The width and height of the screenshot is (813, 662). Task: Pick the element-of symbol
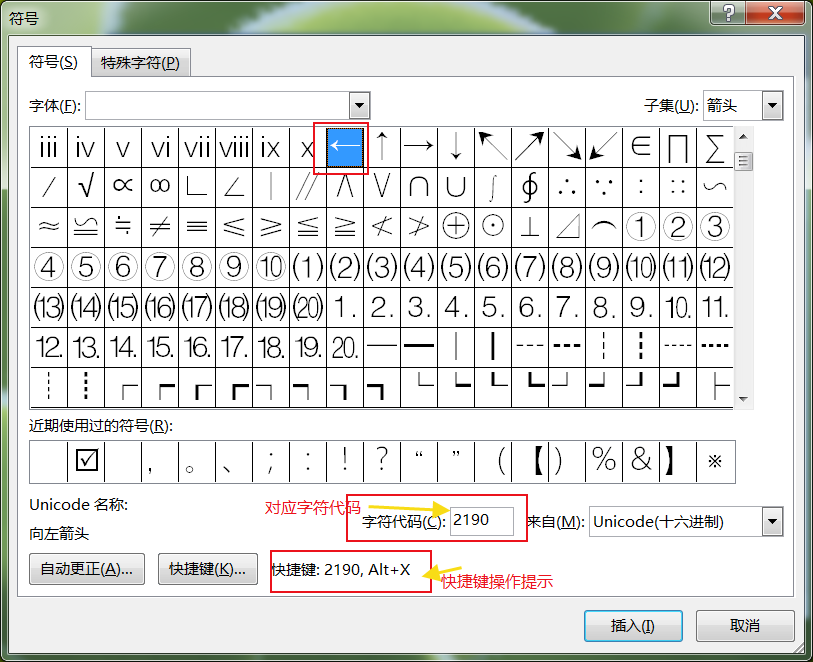pos(640,148)
